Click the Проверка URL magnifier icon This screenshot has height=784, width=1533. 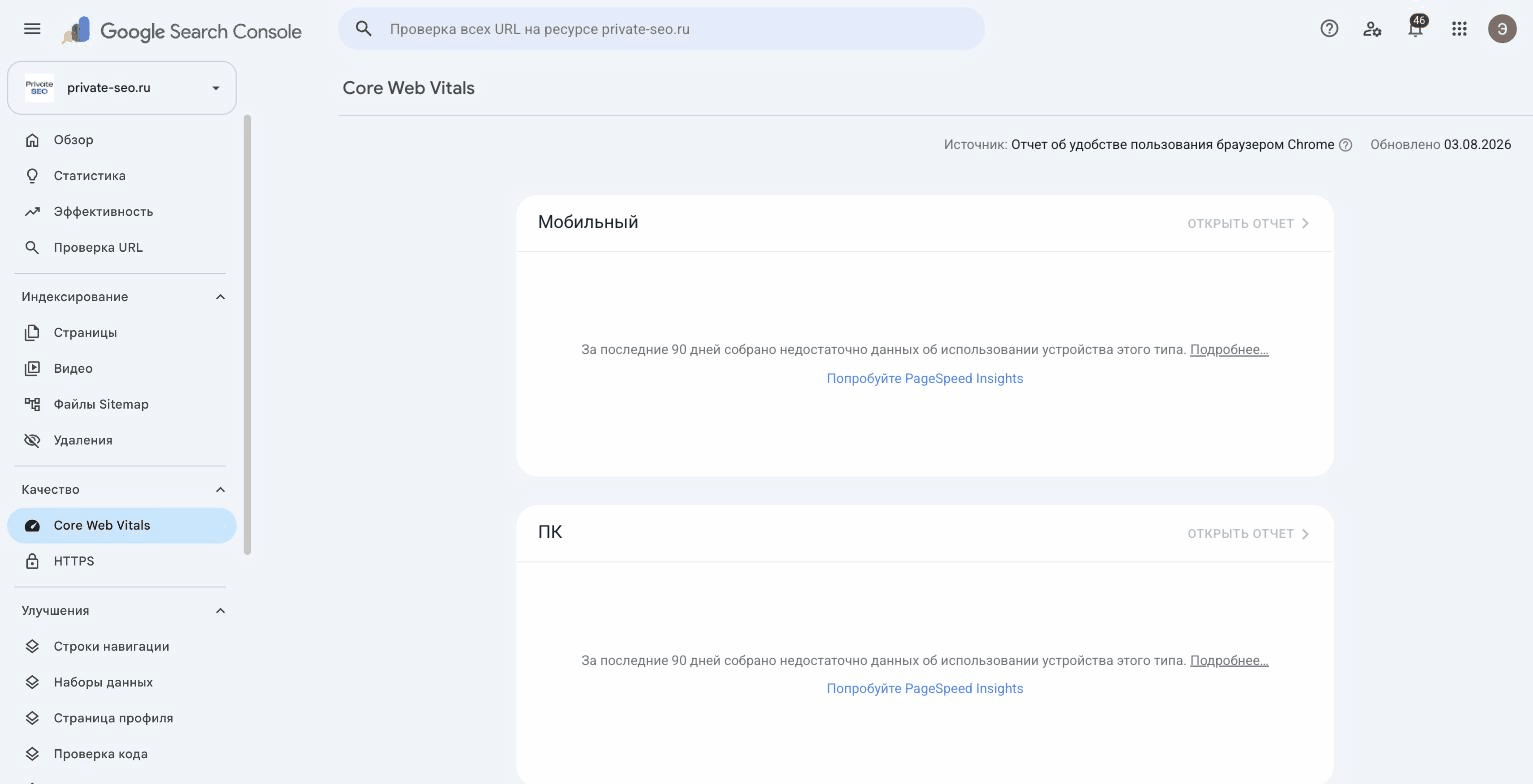[32, 248]
